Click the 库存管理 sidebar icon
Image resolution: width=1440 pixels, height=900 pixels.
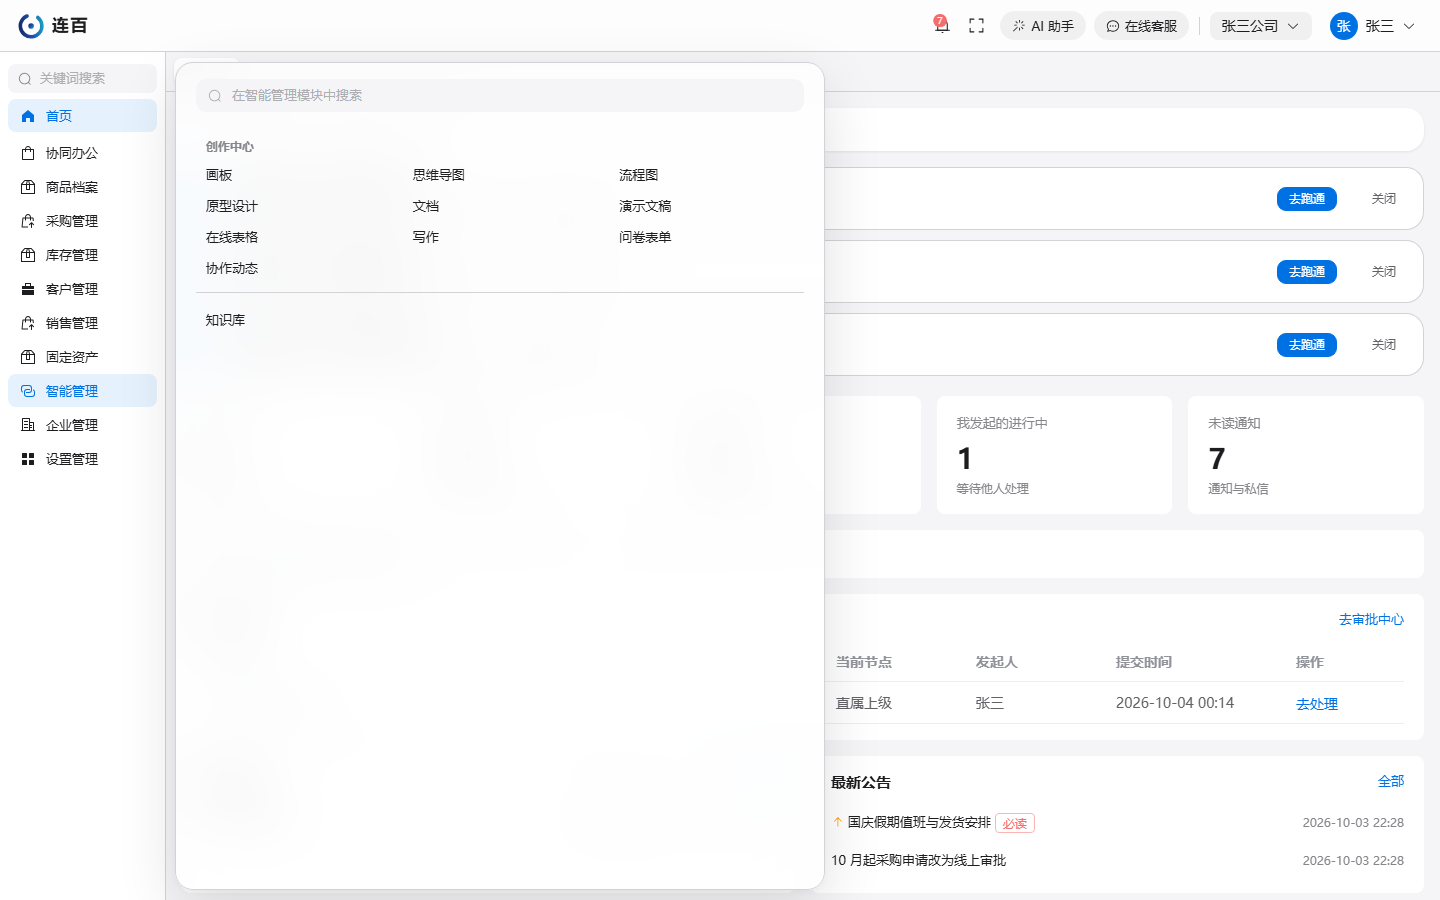(28, 255)
